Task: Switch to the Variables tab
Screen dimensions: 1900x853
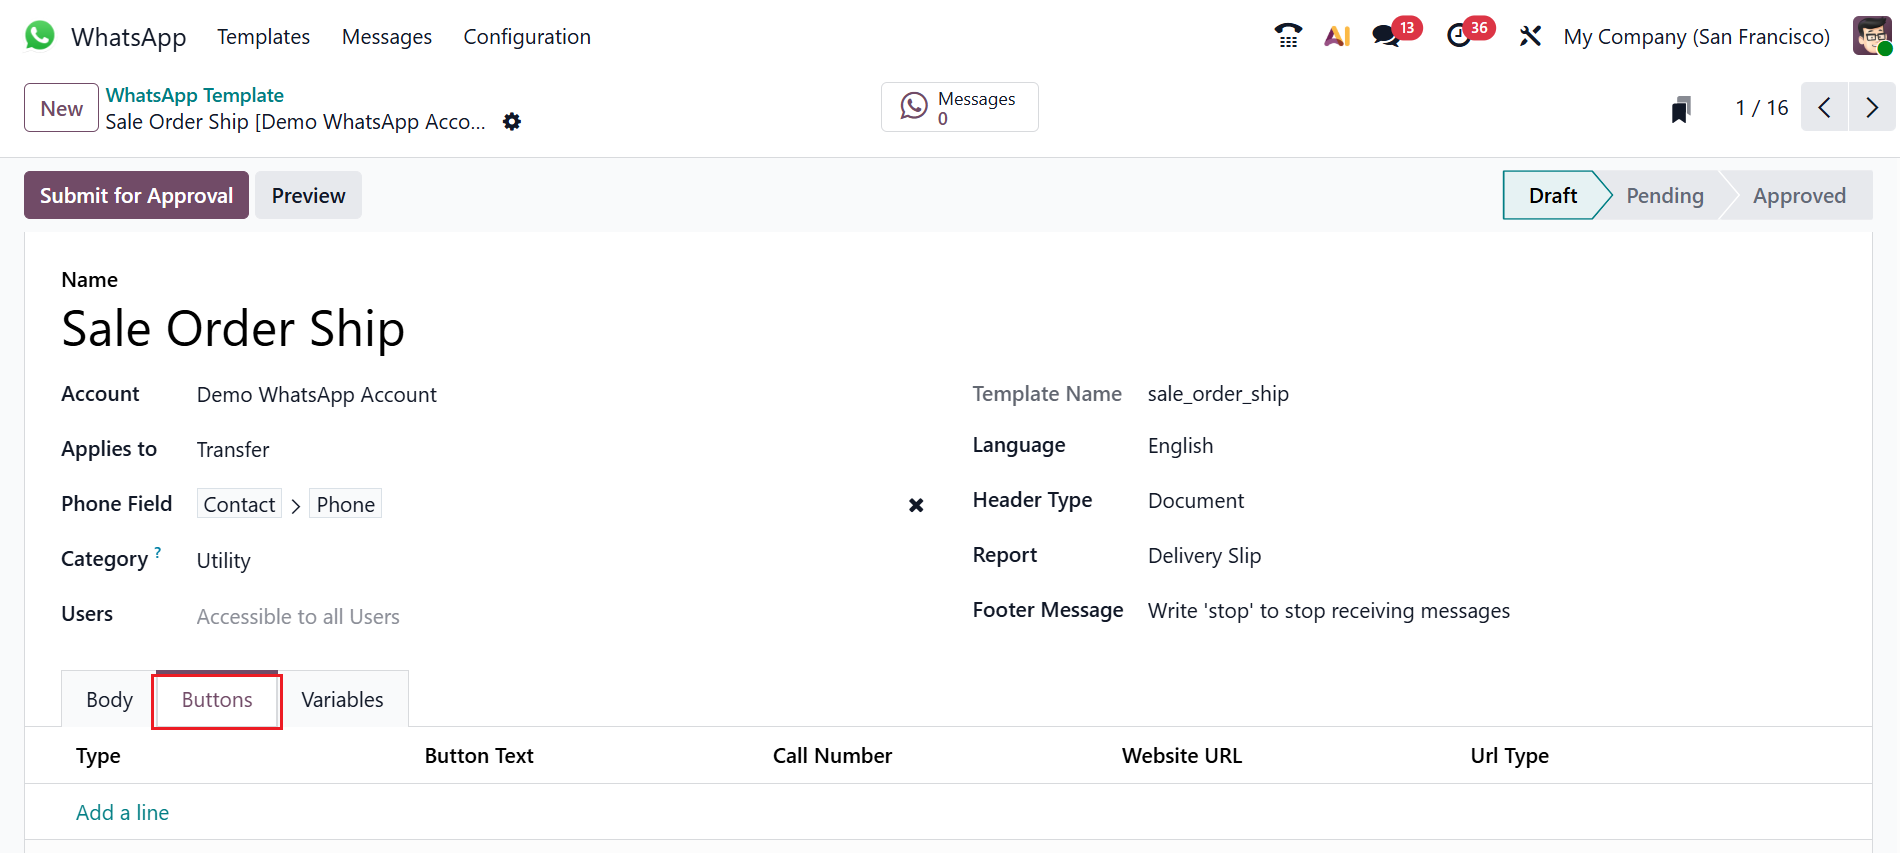Action: click(342, 700)
